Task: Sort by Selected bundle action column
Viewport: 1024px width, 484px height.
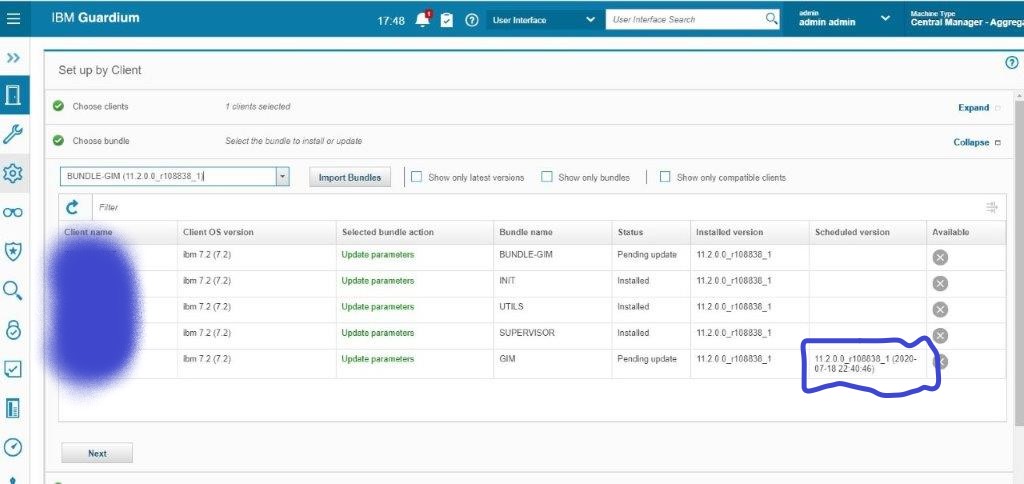Action: click(x=387, y=232)
